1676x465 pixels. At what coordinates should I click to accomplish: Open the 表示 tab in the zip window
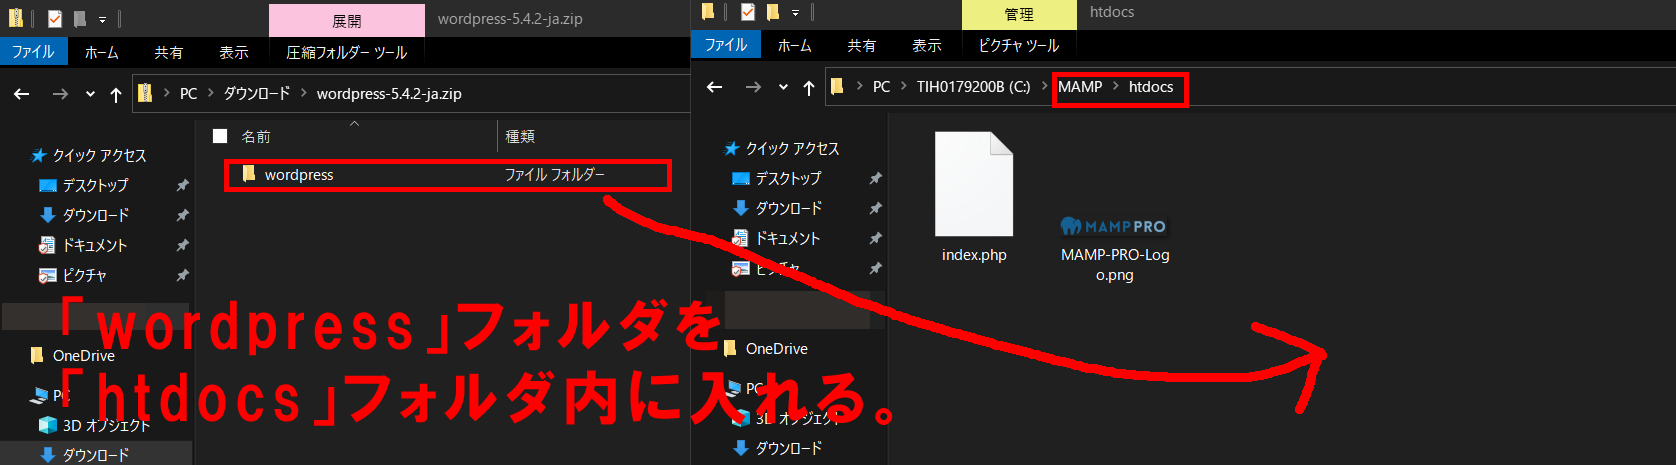(234, 52)
